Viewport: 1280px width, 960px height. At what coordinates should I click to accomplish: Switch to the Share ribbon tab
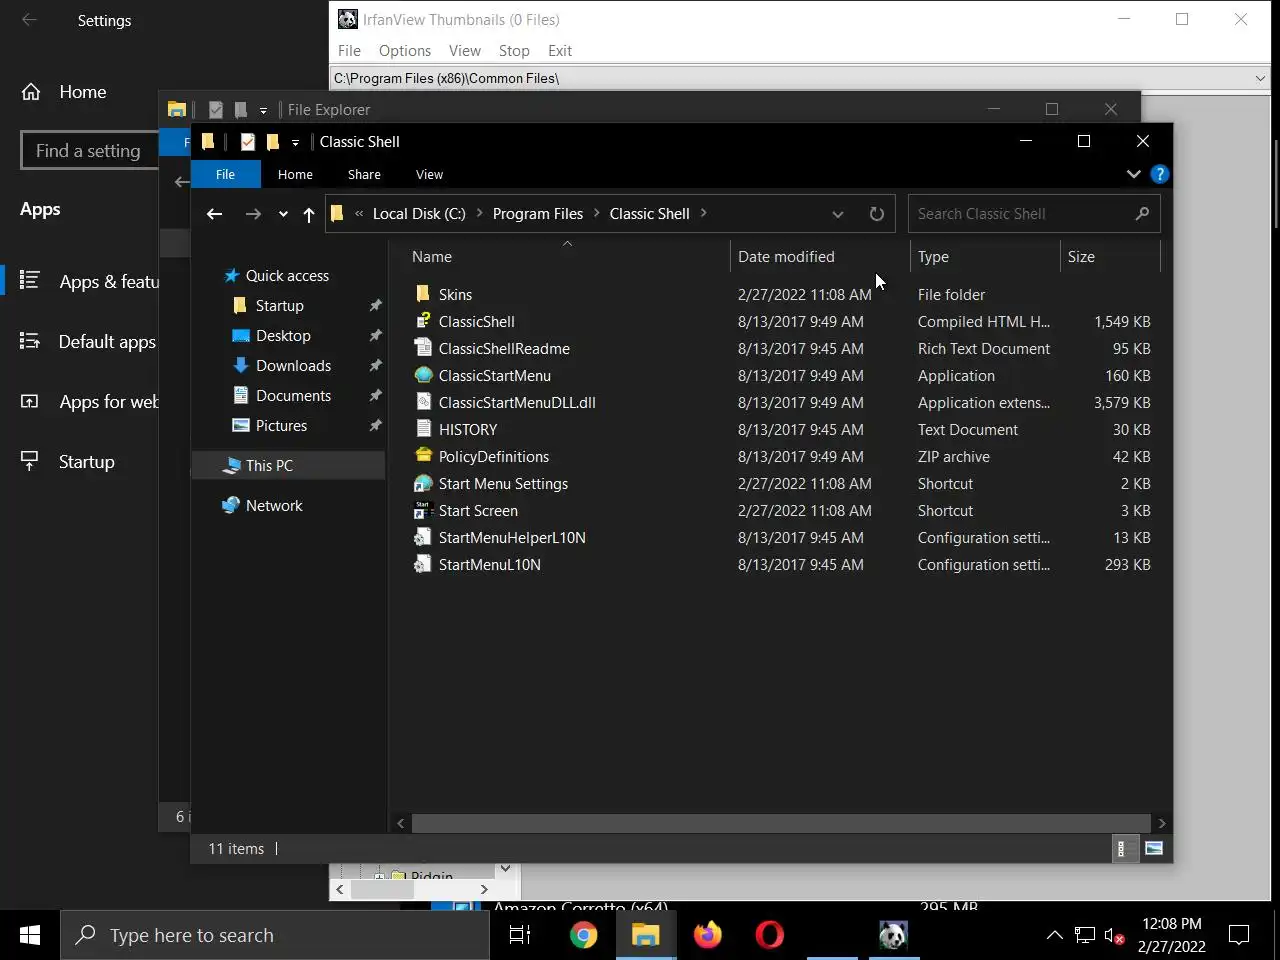[x=364, y=174]
